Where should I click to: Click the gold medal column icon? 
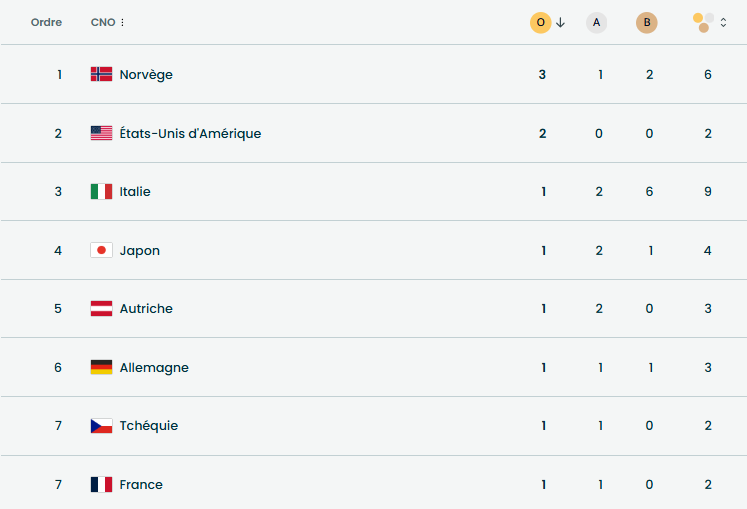point(540,23)
